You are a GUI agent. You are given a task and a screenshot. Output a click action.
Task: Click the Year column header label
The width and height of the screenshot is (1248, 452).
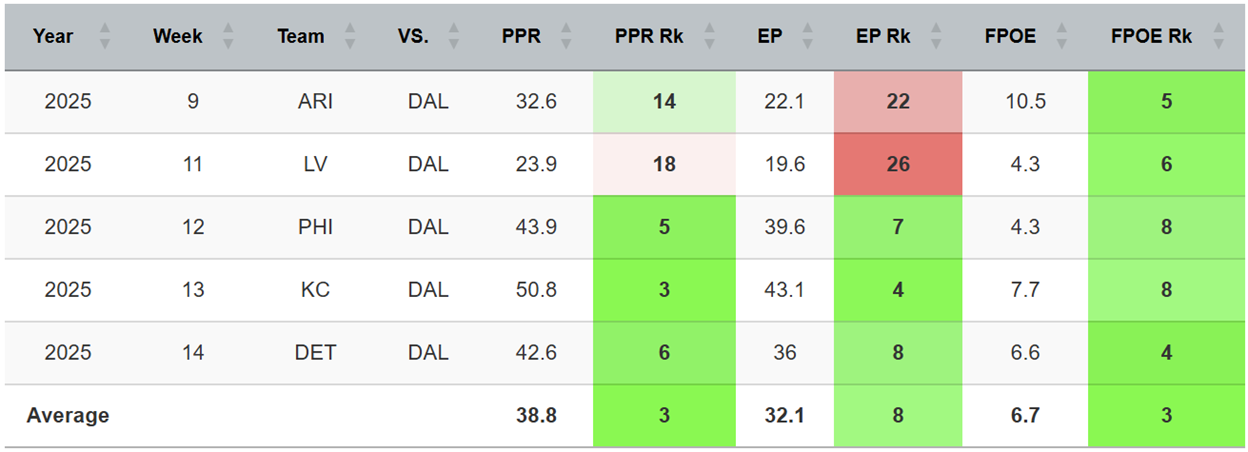[x=53, y=37]
